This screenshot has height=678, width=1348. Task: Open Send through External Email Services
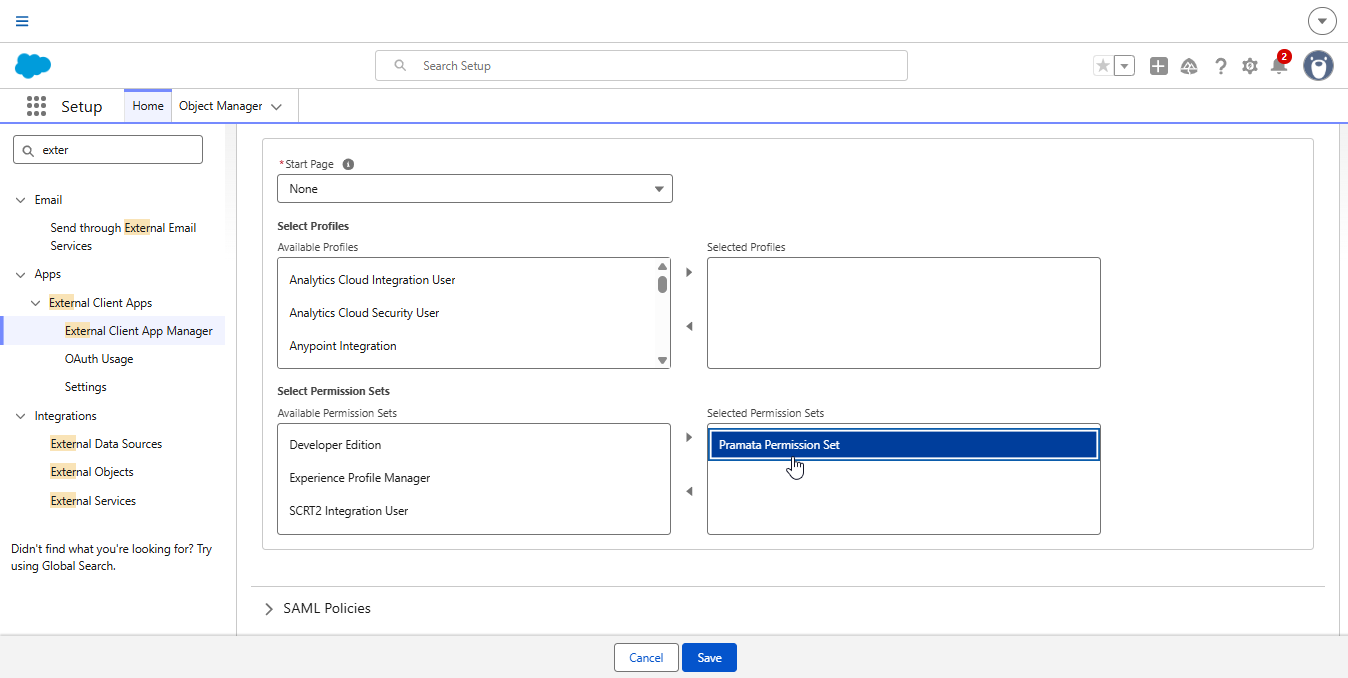pyautogui.click(x=123, y=237)
